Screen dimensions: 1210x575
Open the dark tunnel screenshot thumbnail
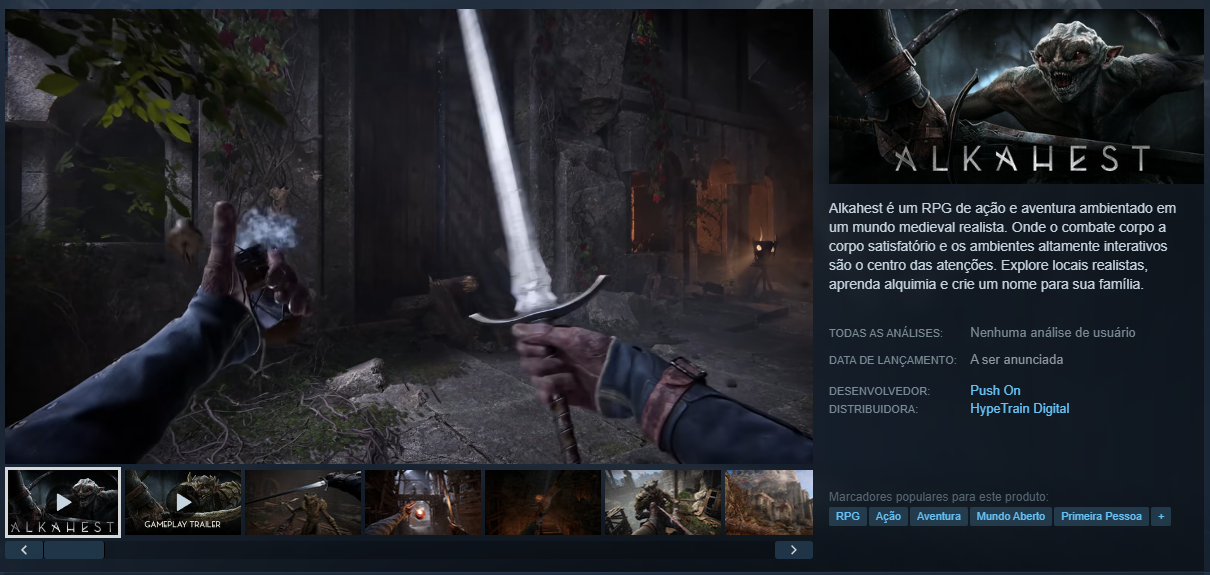tap(543, 502)
